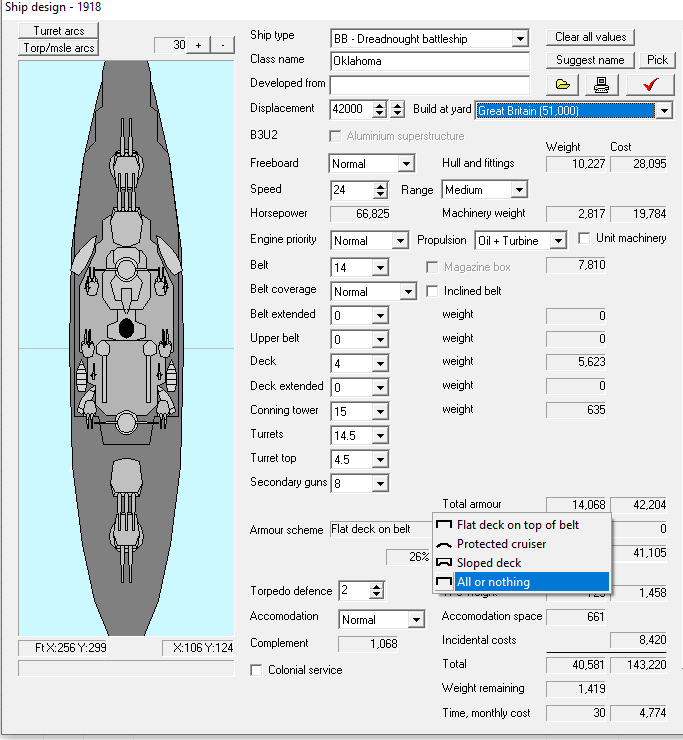
Task: Expand Conning tower armour dropdown
Action: tap(380, 412)
